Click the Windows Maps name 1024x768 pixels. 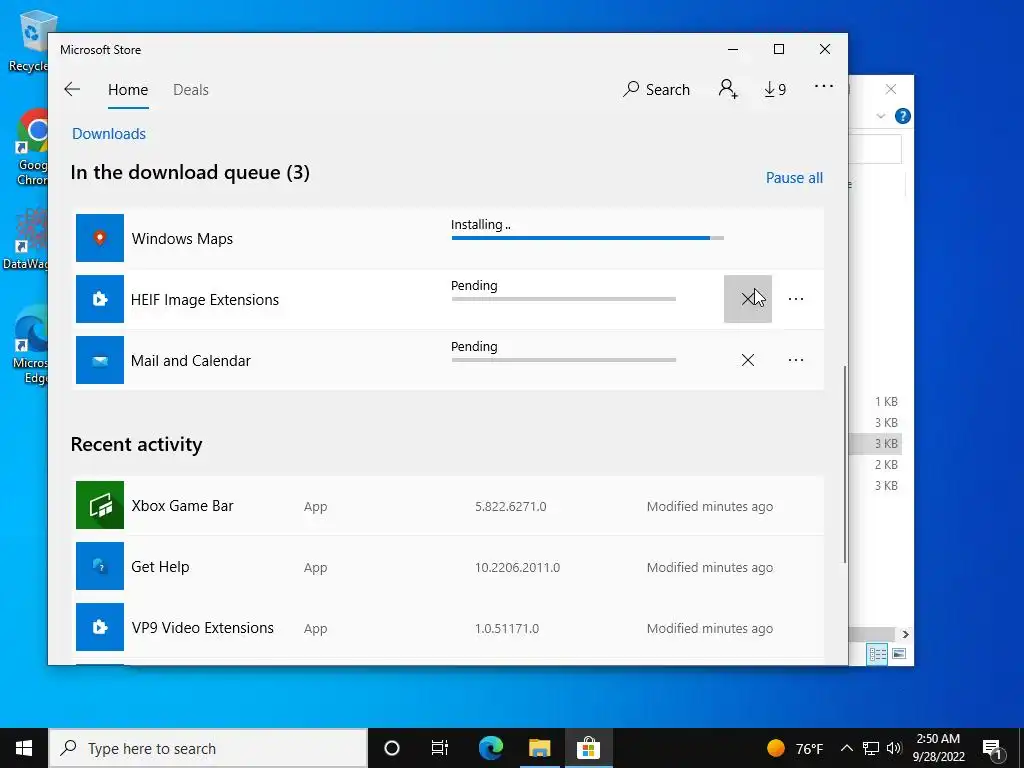point(182,238)
